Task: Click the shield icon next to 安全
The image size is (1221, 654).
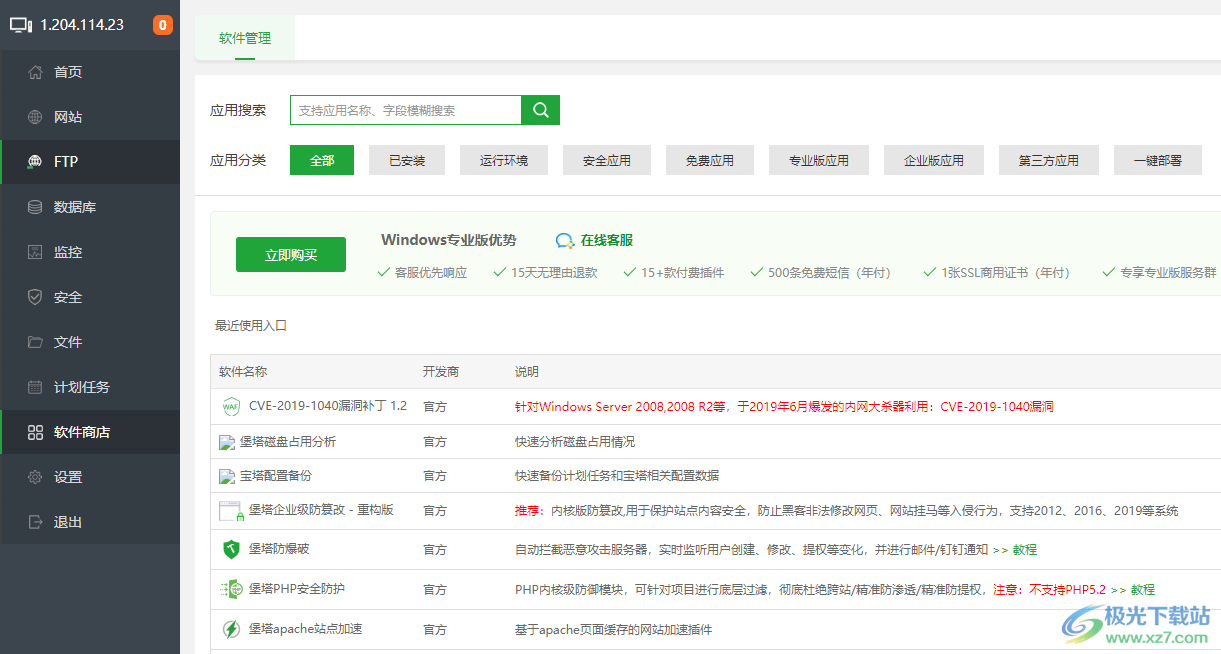Action: (x=35, y=297)
